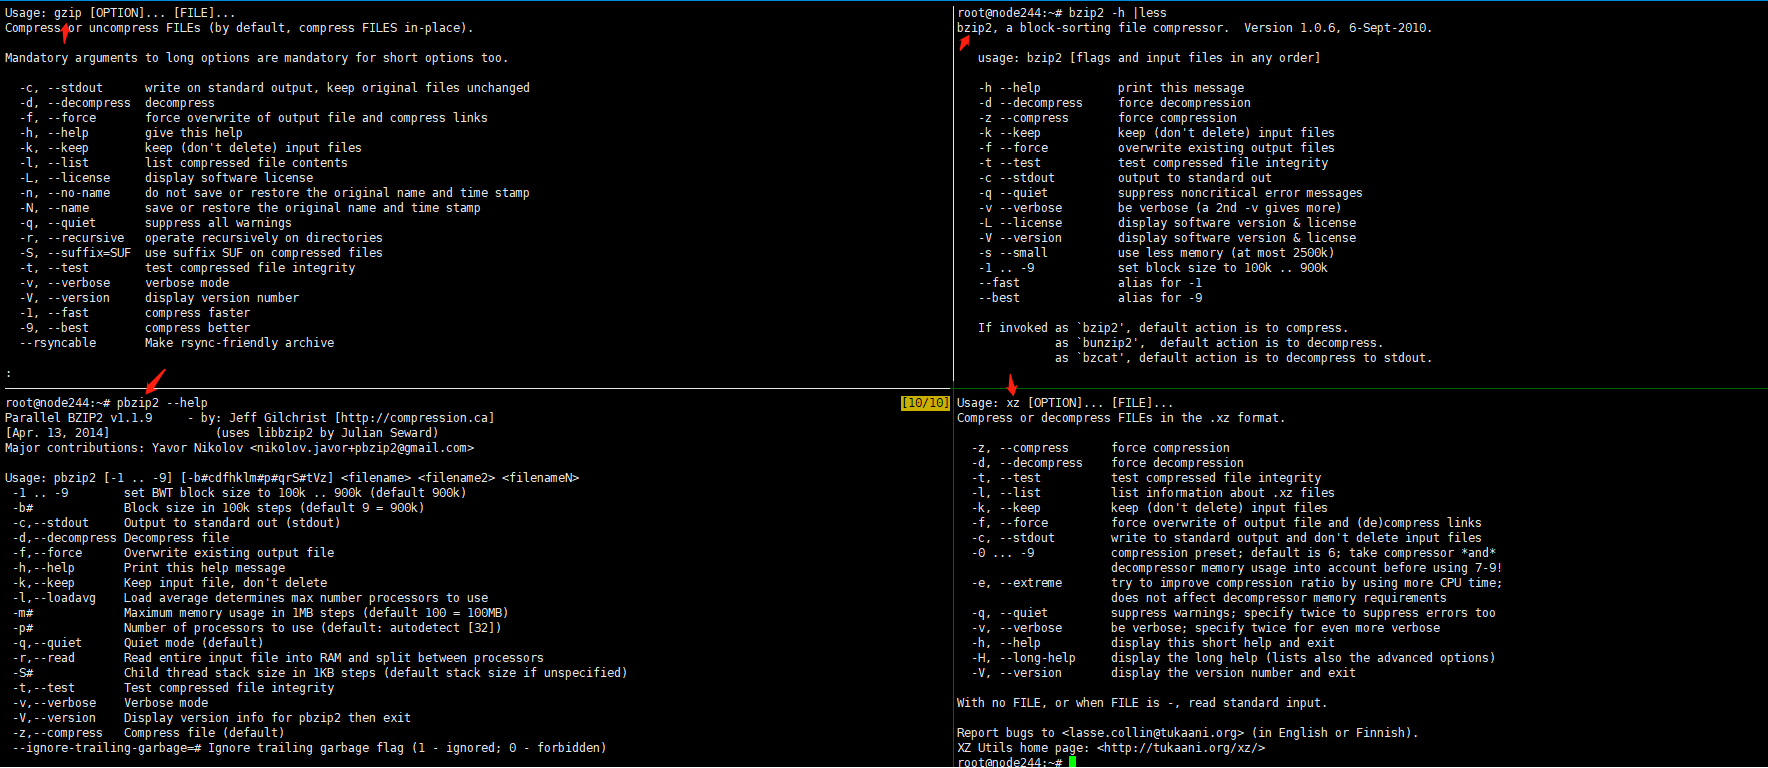This screenshot has width=1768, height=768.
Task: Click 'With no FILE, or when FILE is -' line
Action: point(1142,703)
